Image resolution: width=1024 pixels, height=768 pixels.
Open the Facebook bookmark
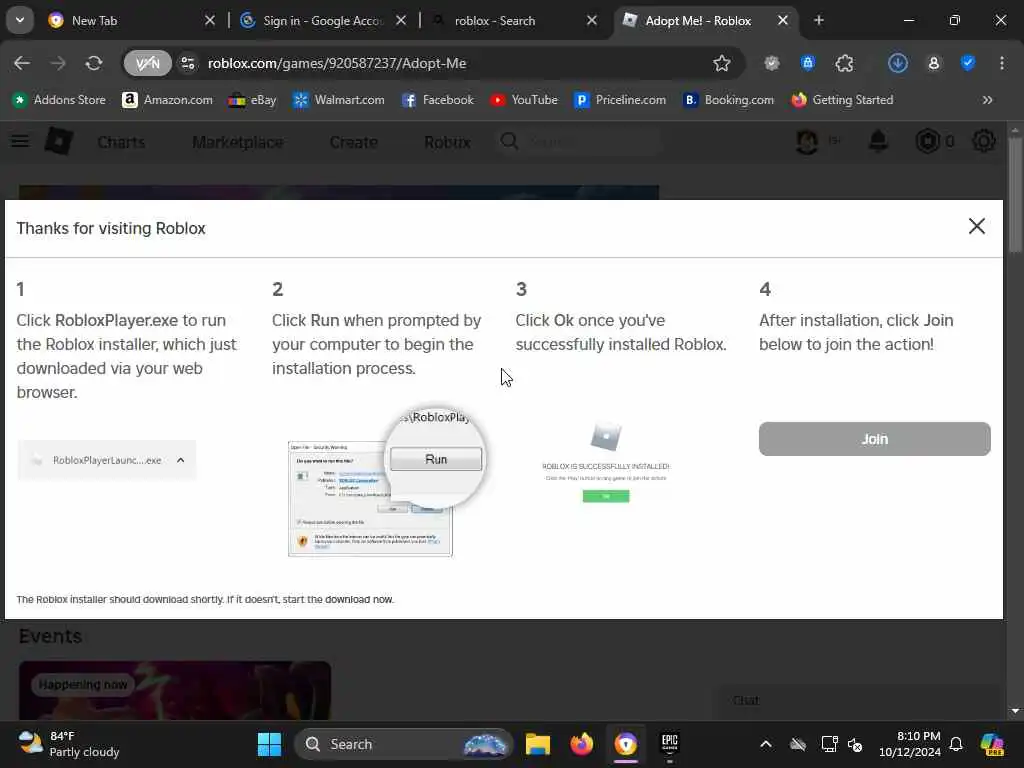click(x=438, y=100)
